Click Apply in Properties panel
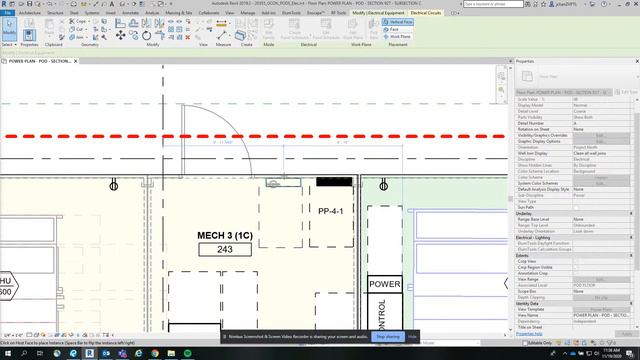The height and width of the screenshot is (360, 640). point(627,334)
